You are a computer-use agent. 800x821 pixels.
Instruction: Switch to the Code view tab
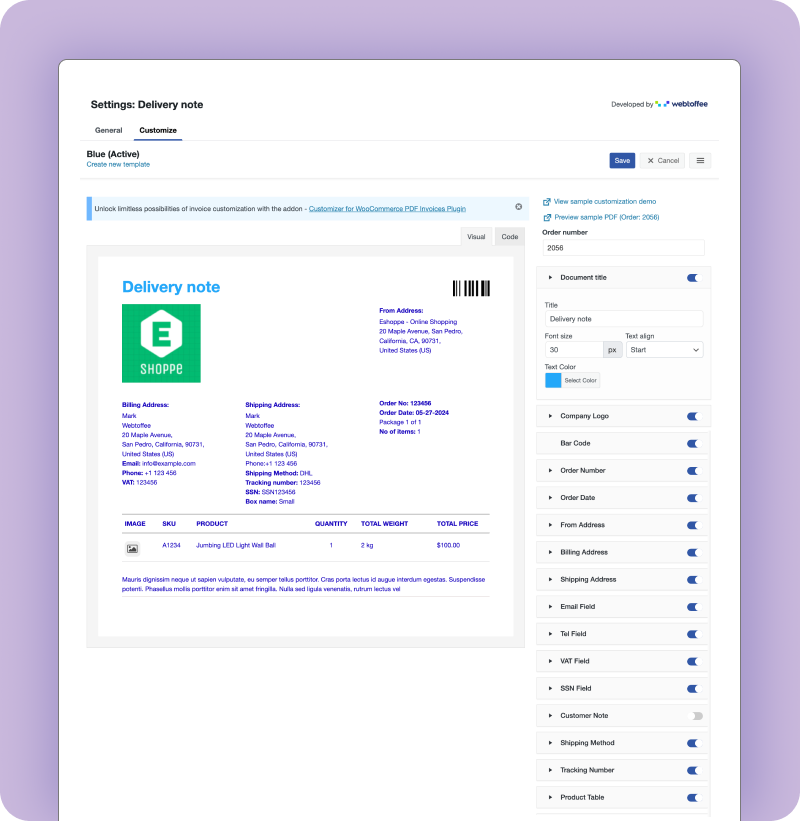(x=509, y=236)
